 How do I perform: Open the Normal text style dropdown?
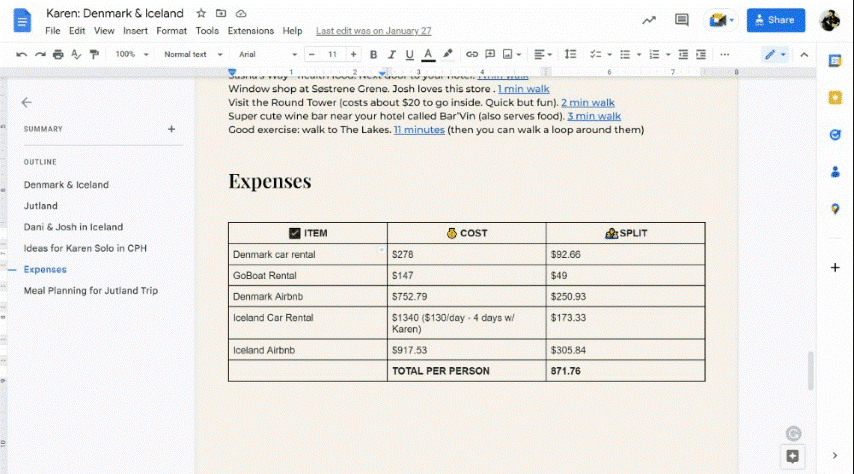[x=190, y=54]
